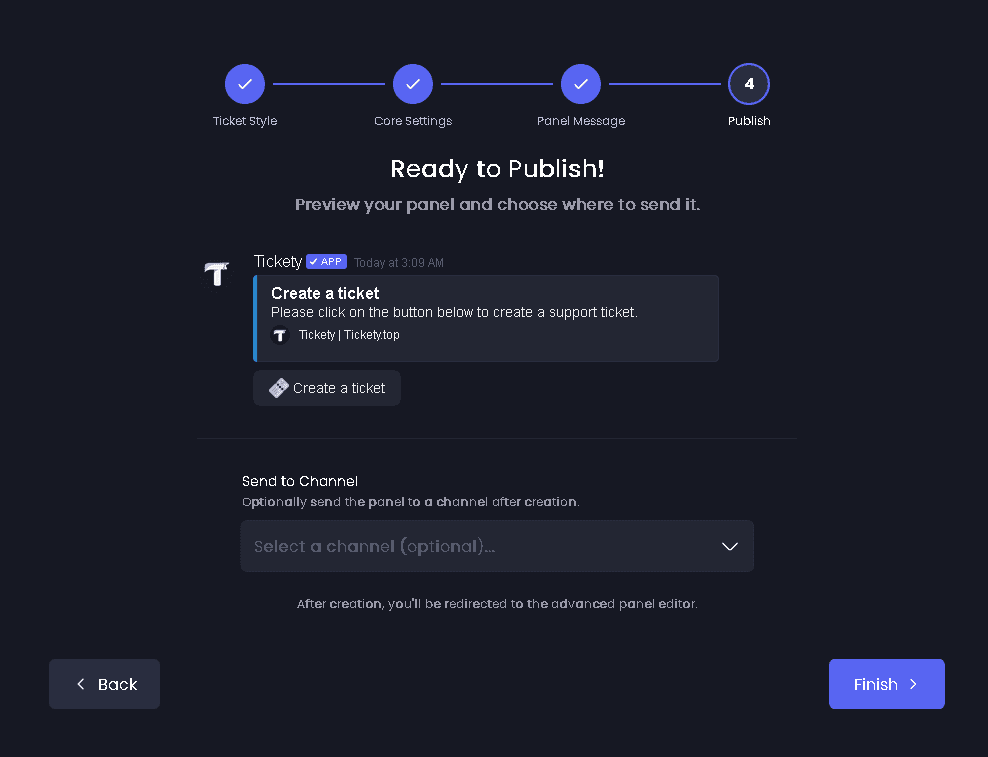This screenshot has width=988, height=757.
Task: Select step 4 Publish circle
Action: (749, 84)
